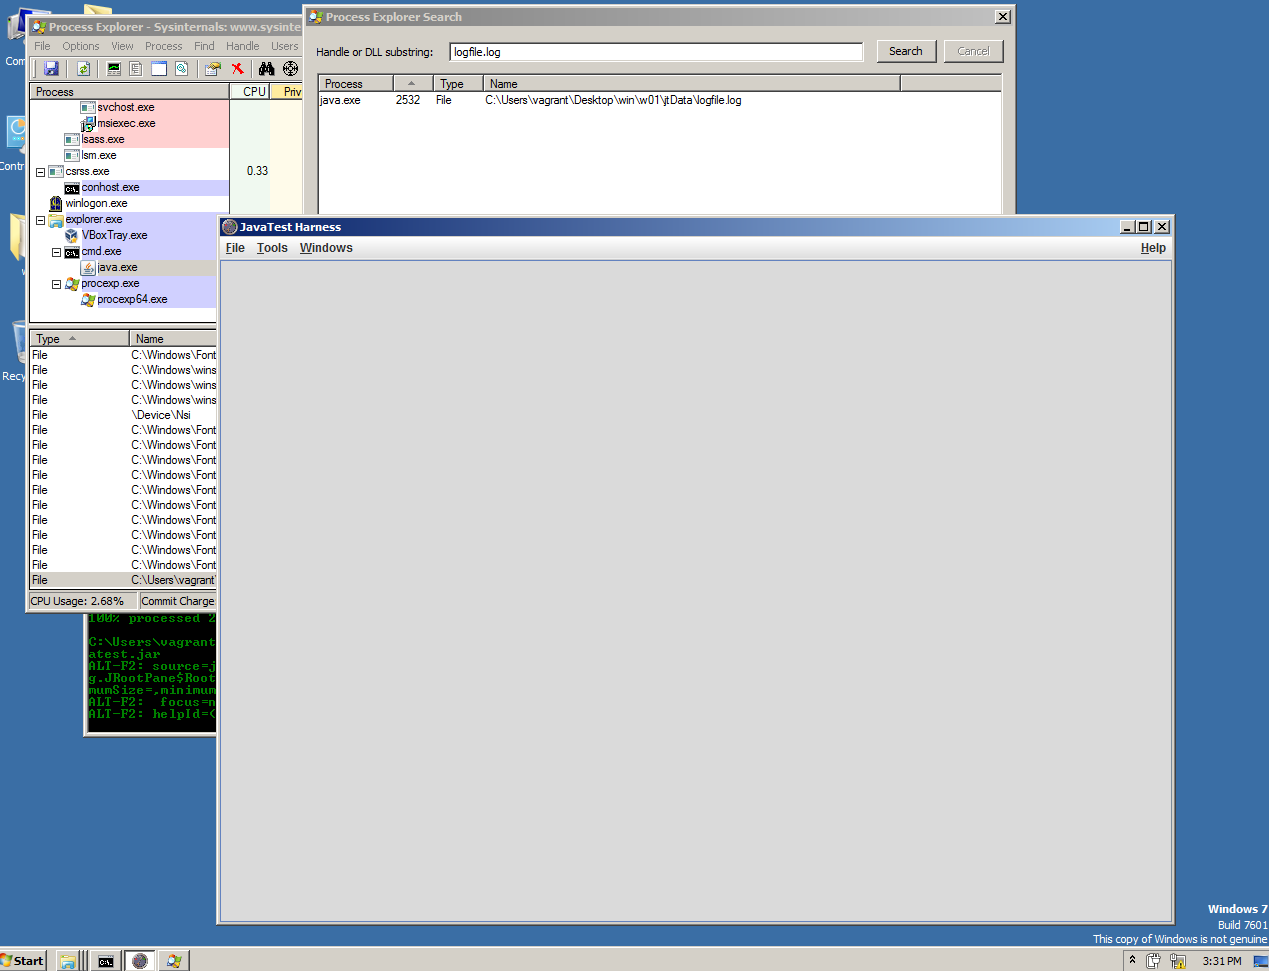Click the crosshair Find Window target icon
Screen dimensions: 1269x971
click(290, 69)
